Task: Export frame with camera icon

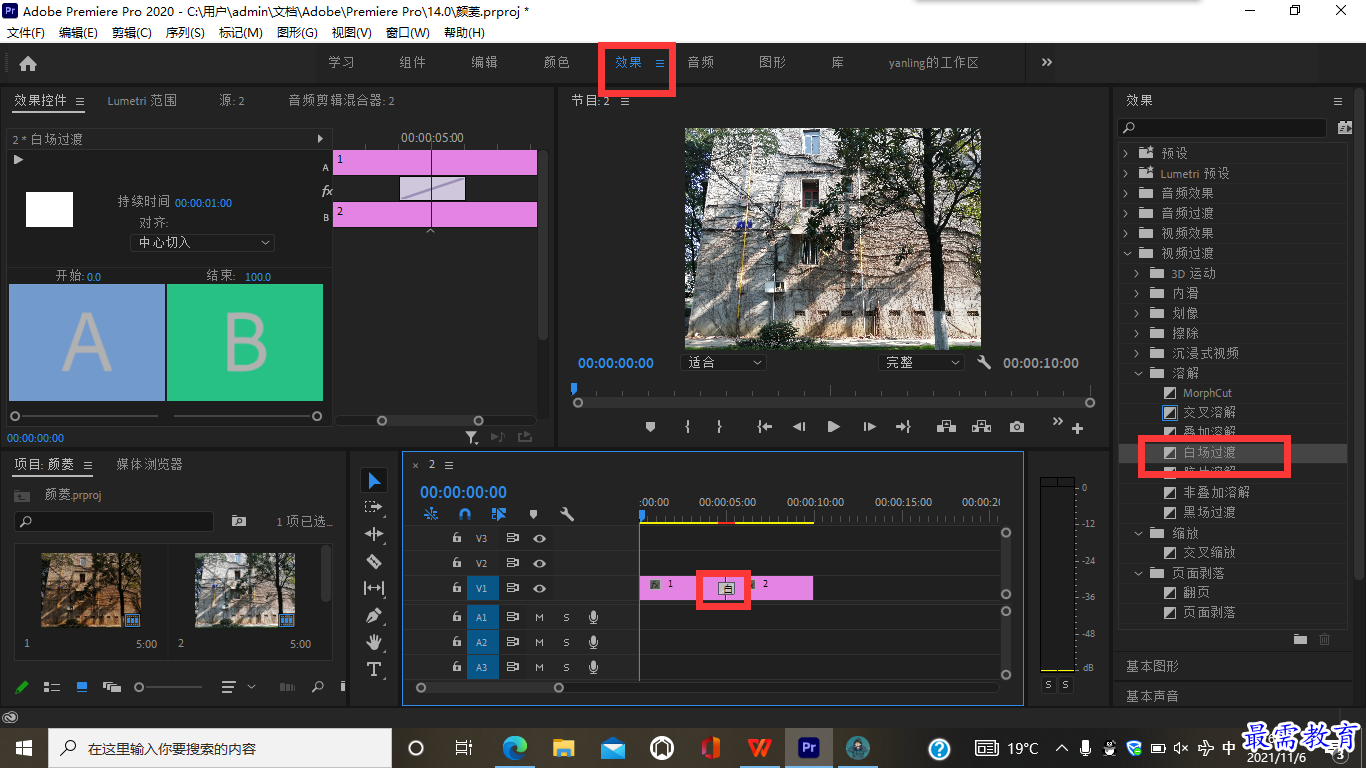Action: click(x=1017, y=427)
